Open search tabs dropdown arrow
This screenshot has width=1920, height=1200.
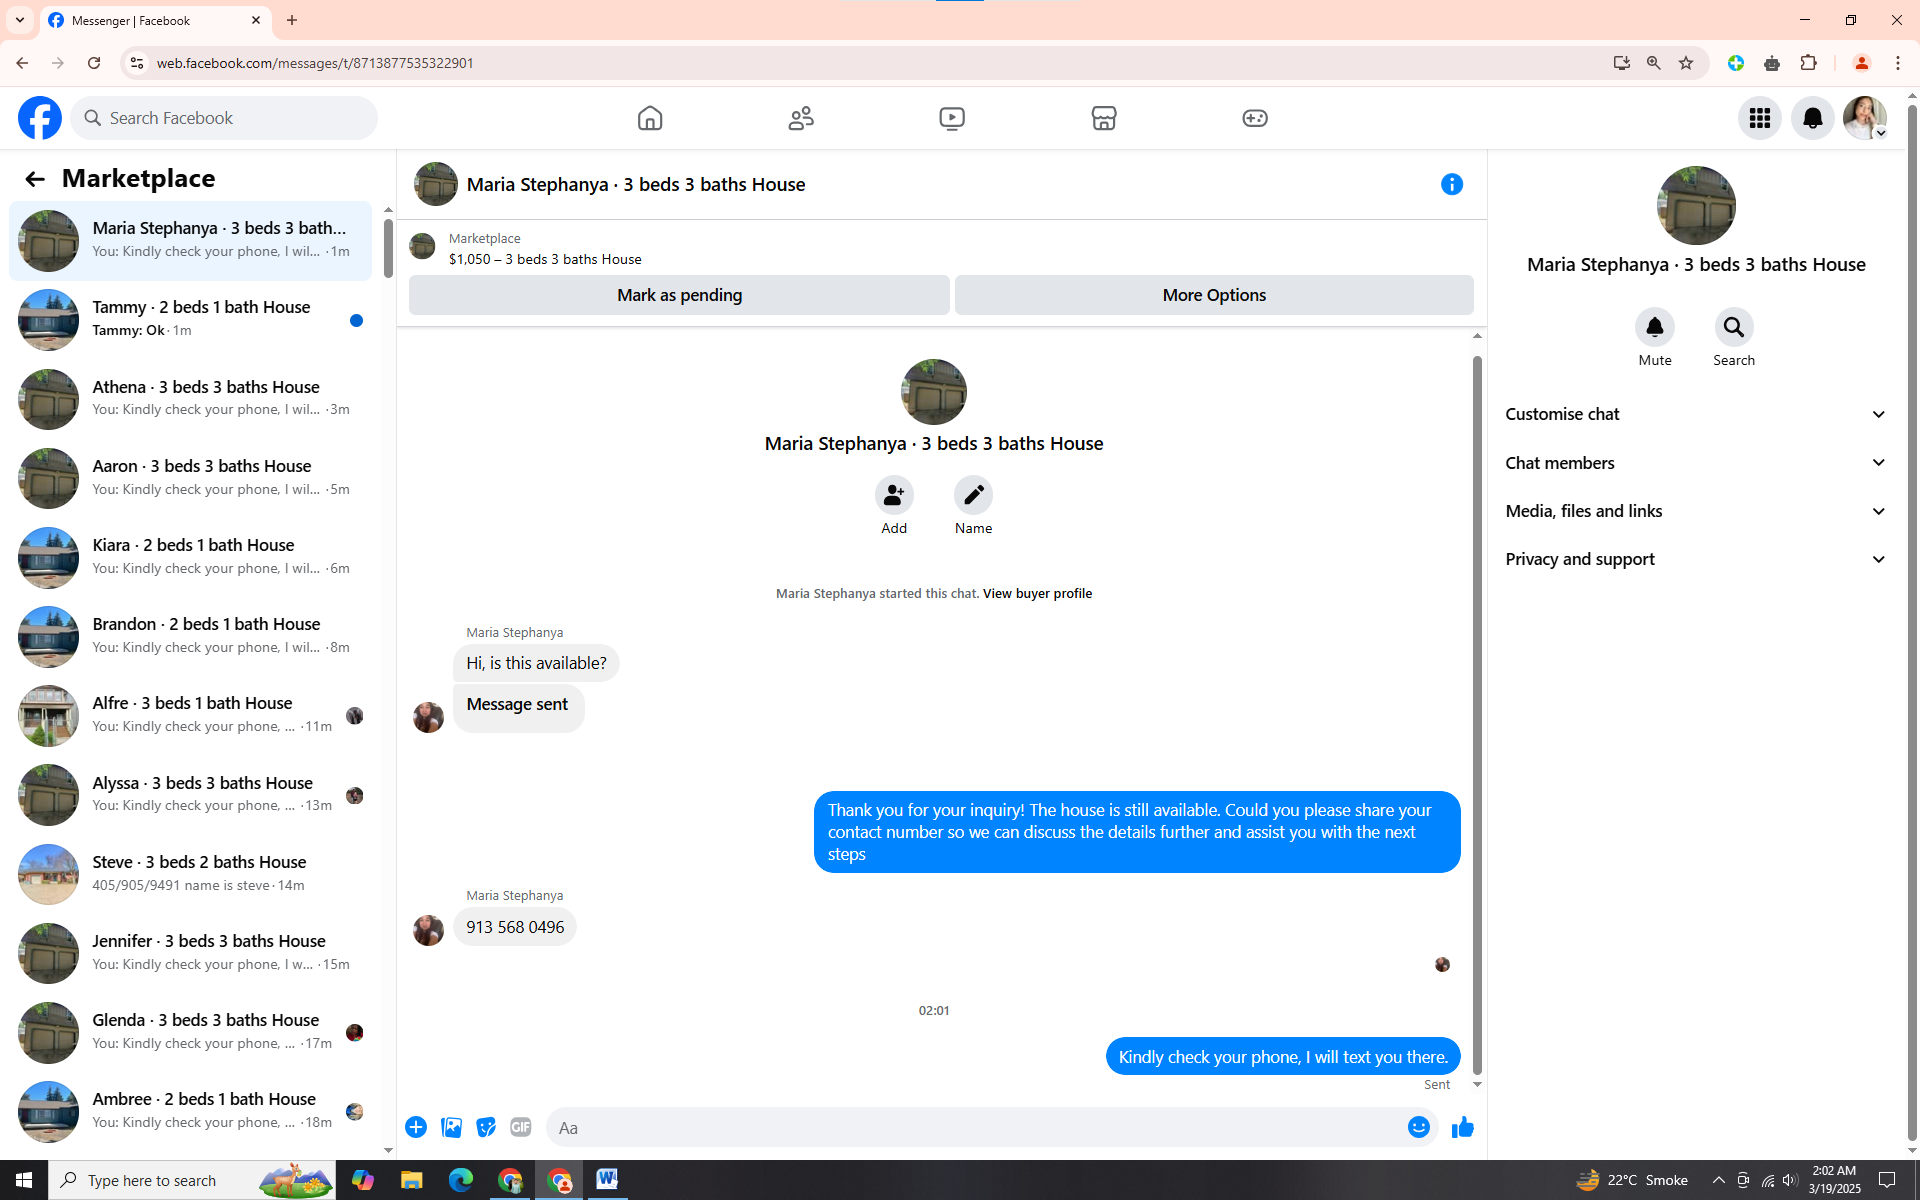[20, 20]
